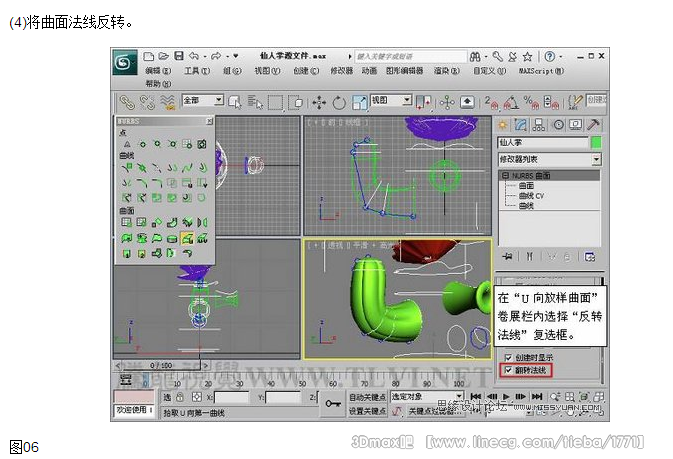Click the Unlink Selection broken-chain icon
Screen dimensions: 673x459
tap(147, 102)
